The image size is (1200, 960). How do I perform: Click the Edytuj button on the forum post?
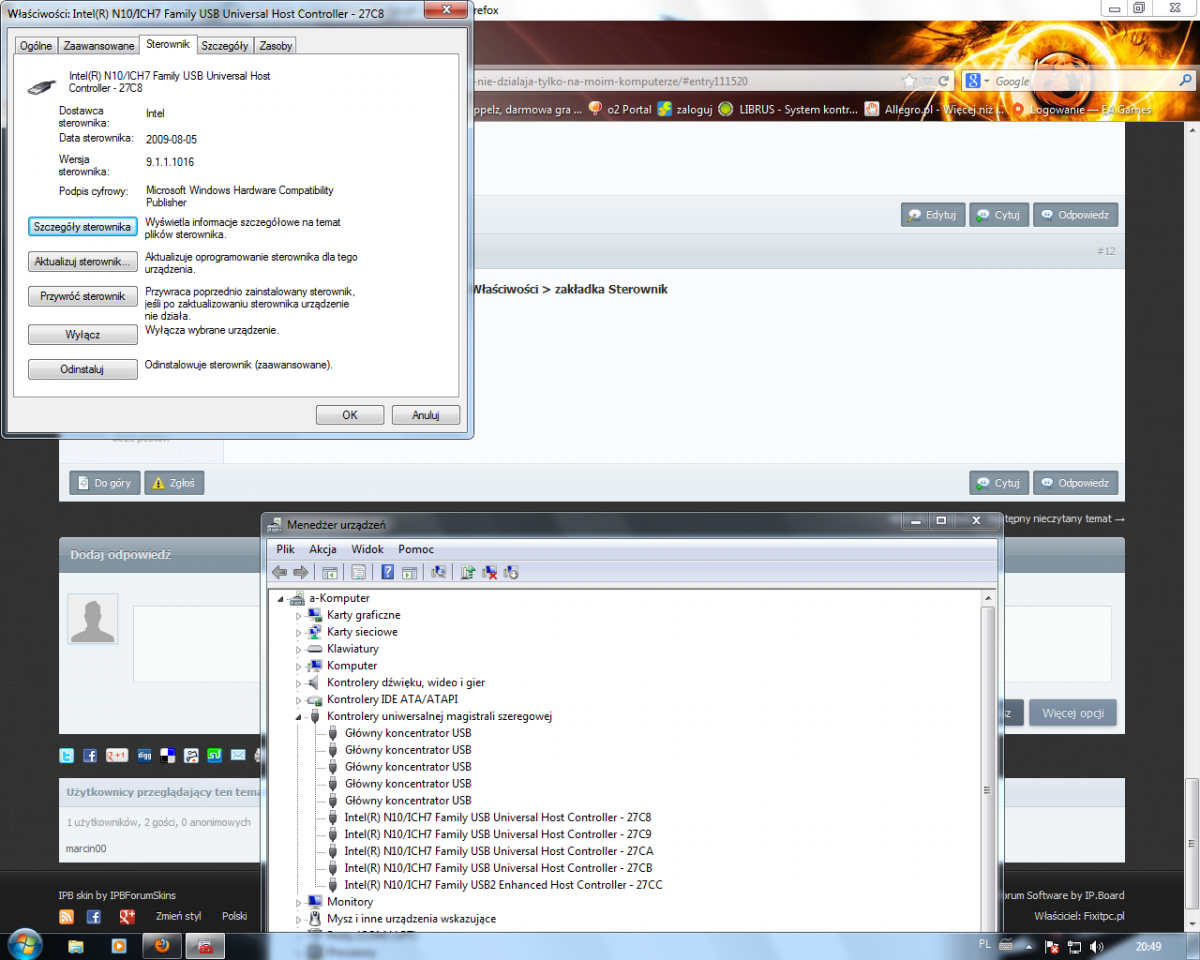(x=932, y=215)
